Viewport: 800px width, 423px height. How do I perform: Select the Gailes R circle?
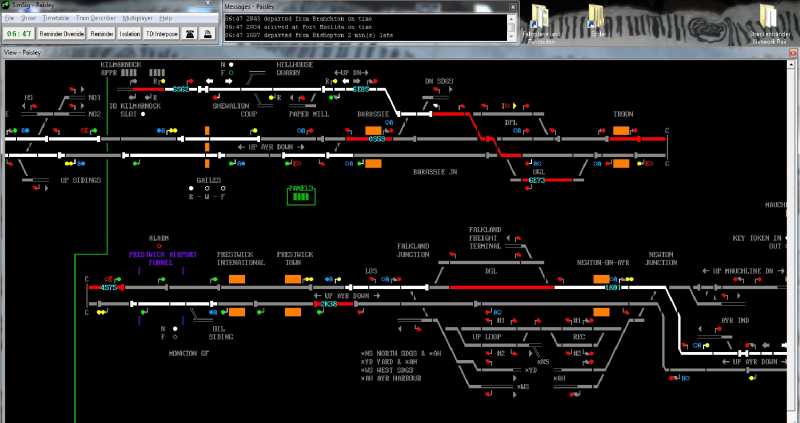click(x=191, y=188)
